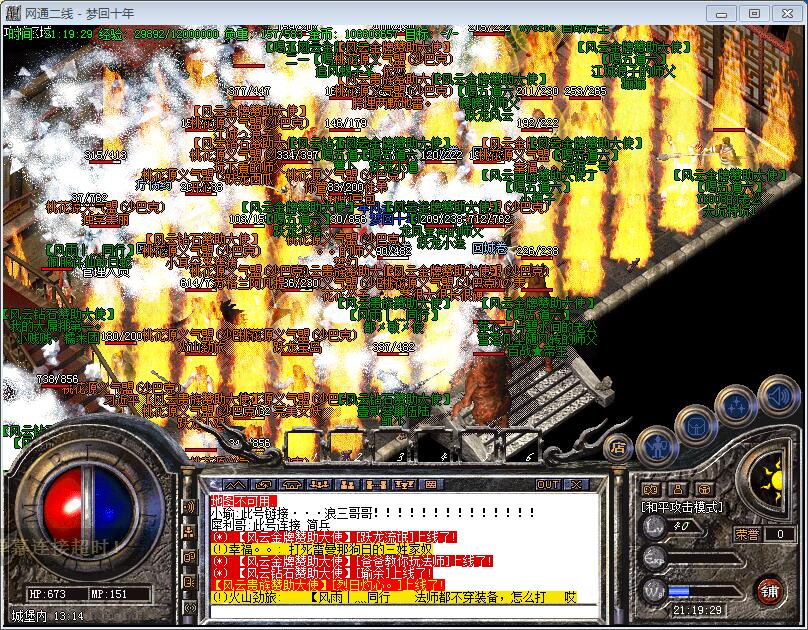Click the linked-persons icon in chat toolbar
This screenshot has height=630, width=808.
click(x=375, y=485)
